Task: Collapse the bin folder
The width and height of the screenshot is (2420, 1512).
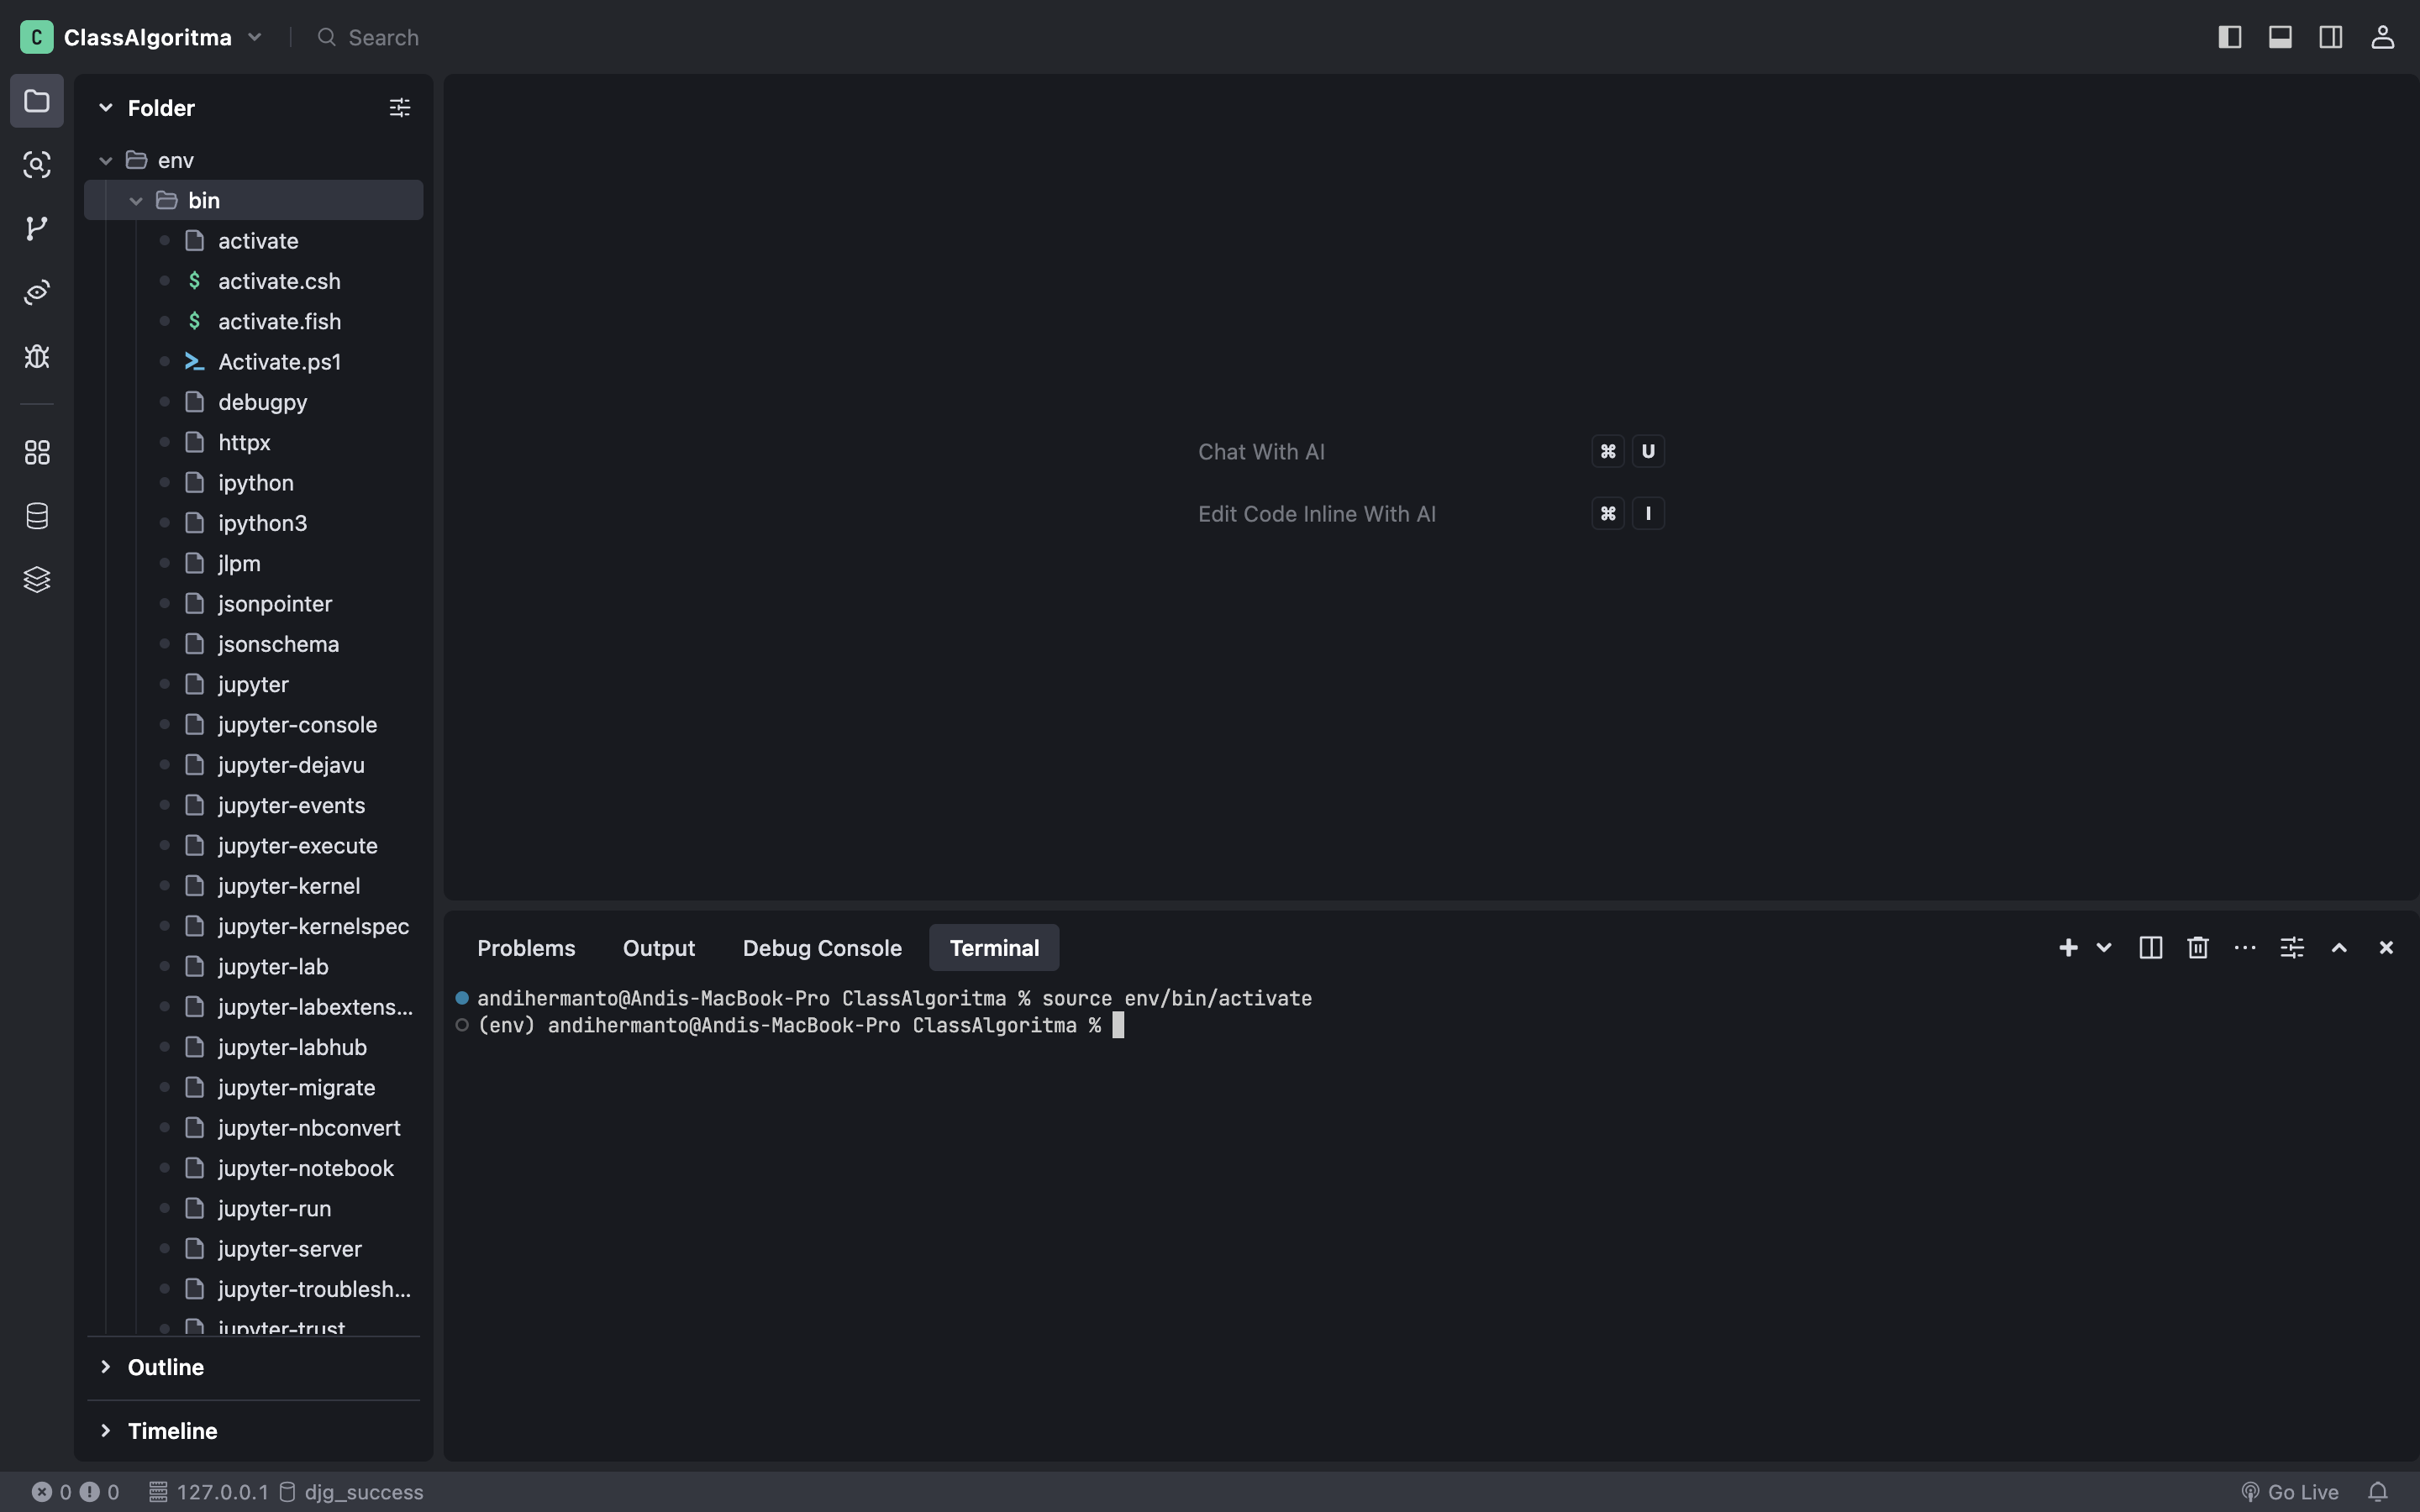Action: (136, 200)
